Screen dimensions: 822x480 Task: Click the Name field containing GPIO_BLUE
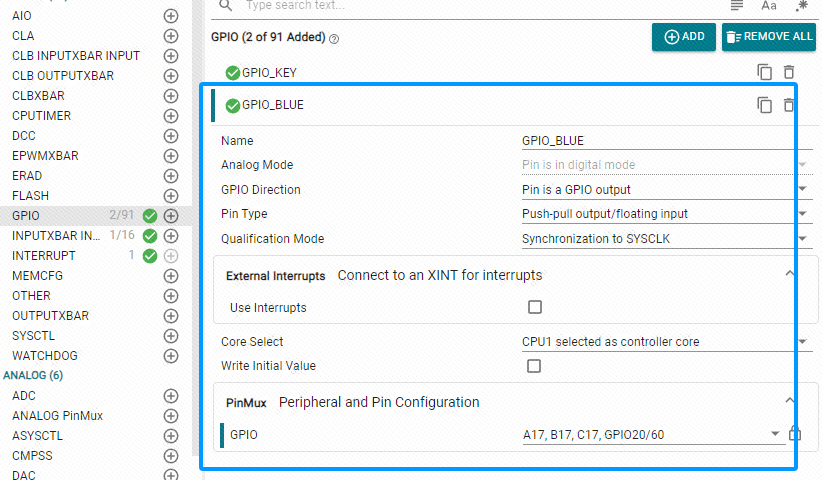(667, 141)
